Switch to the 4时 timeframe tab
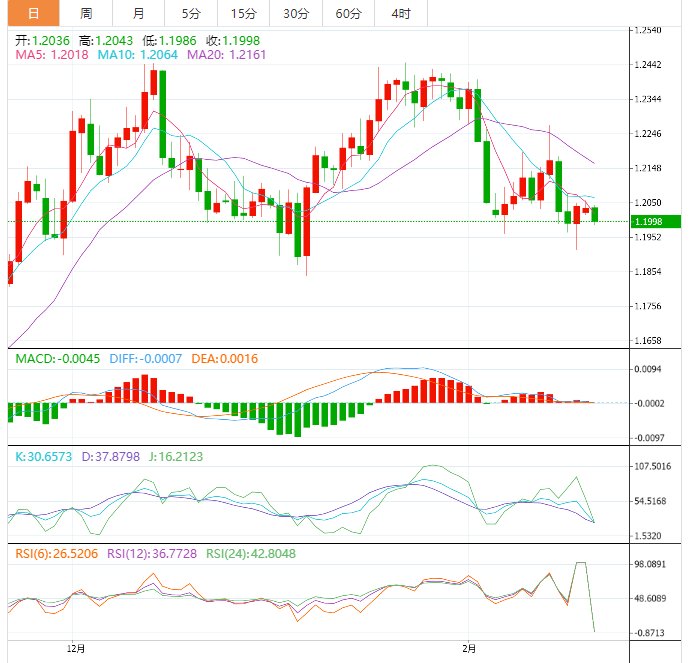The width and height of the screenshot is (689, 663). pos(400,13)
